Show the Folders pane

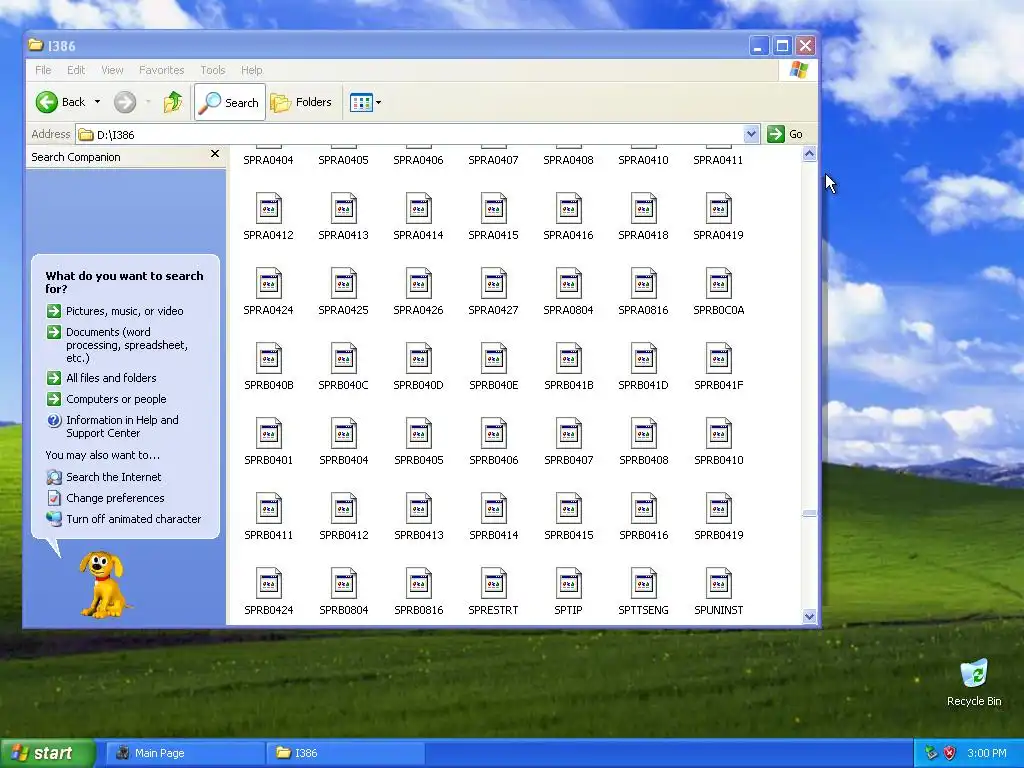(x=301, y=102)
